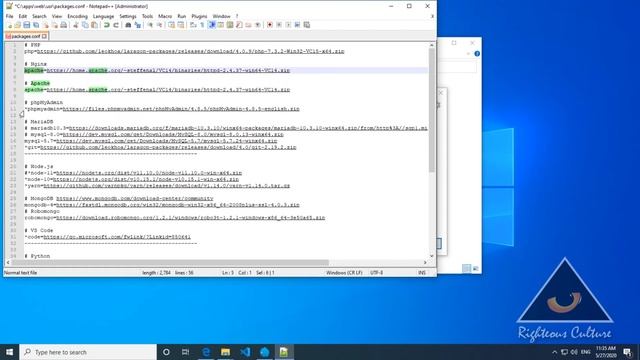Open the Encoding menu
640x360 pixels.
78,16
